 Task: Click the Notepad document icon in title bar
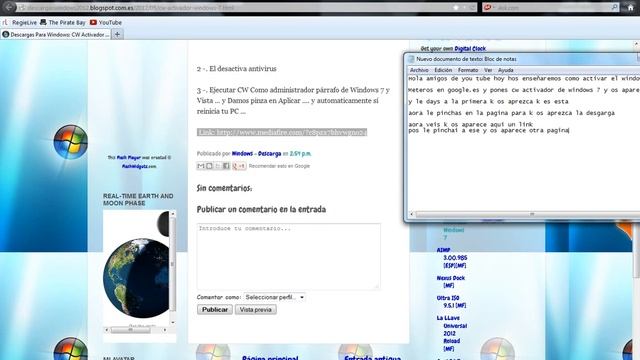[411, 59]
